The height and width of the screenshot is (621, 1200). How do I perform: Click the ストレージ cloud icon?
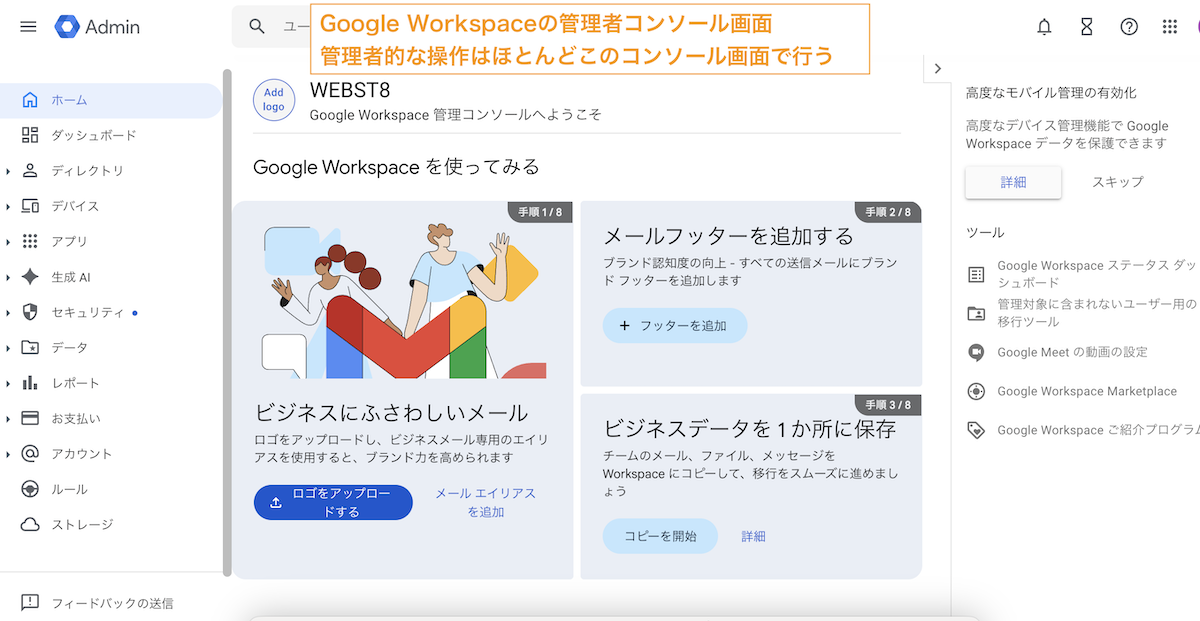[x=30, y=524]
